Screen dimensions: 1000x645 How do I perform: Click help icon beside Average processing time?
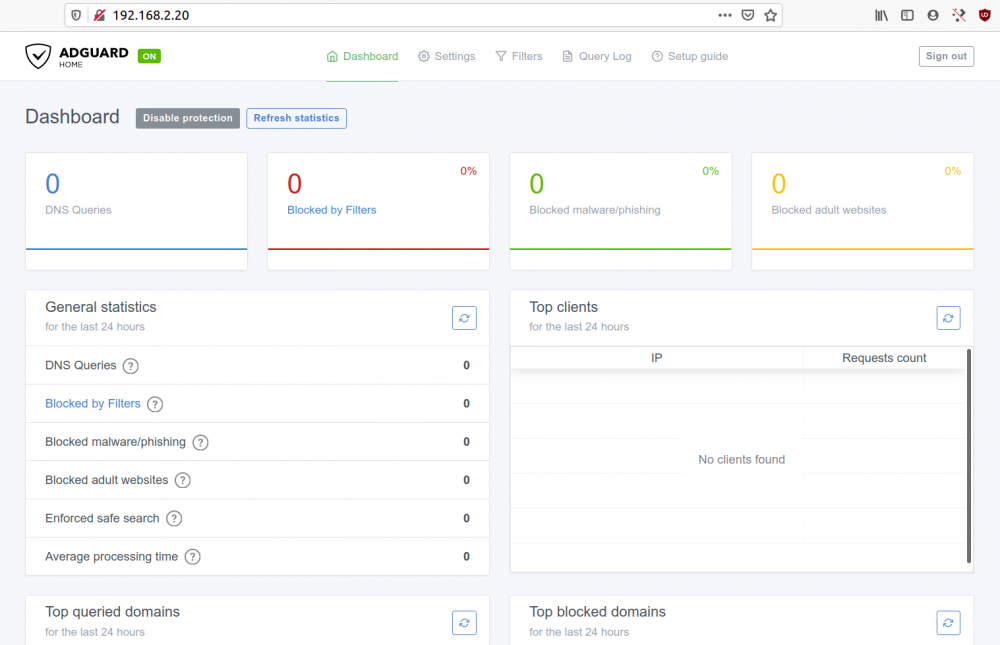[x=193, y=557]
